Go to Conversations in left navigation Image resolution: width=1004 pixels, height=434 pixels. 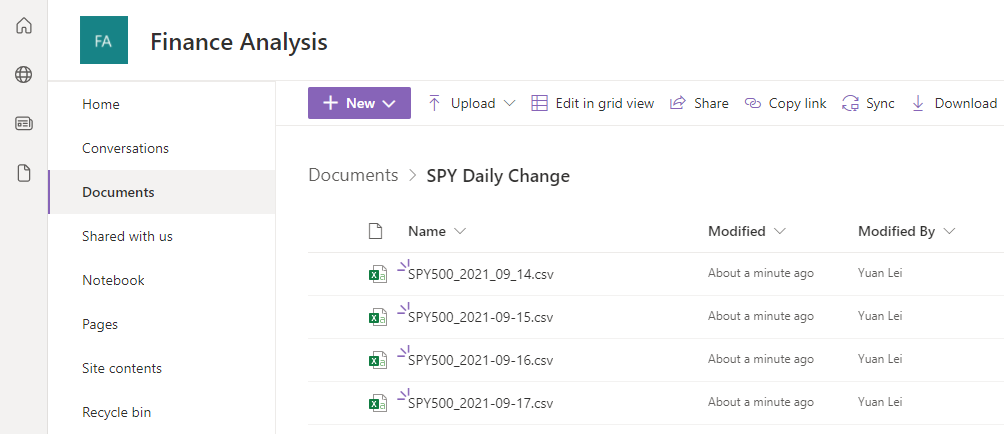(x=125, y=148)
